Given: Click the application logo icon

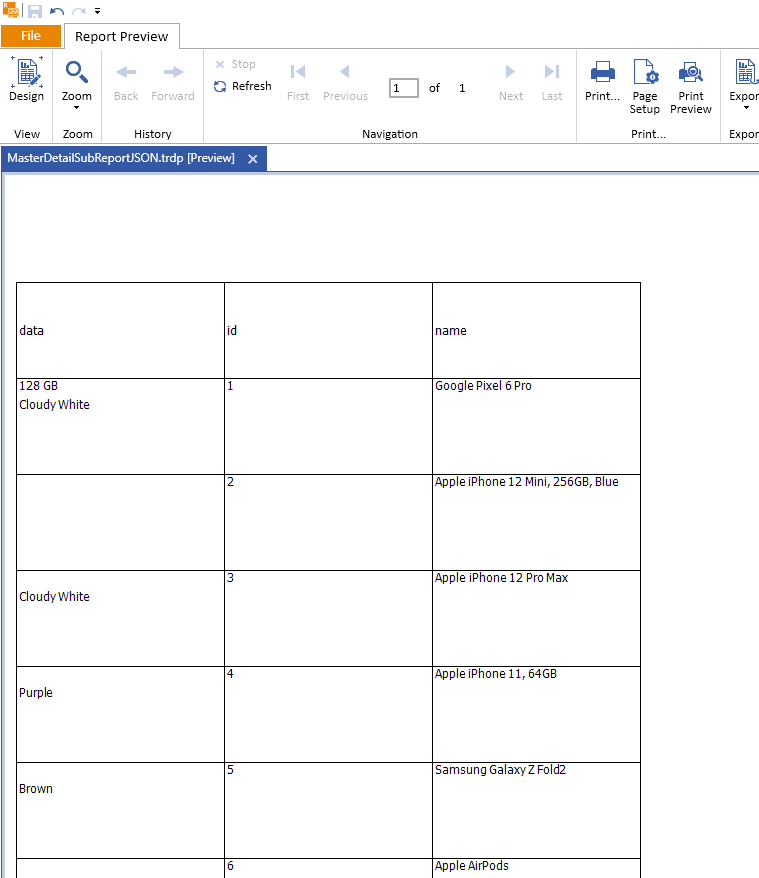Looking at the screenshot, I should (11, 10).
